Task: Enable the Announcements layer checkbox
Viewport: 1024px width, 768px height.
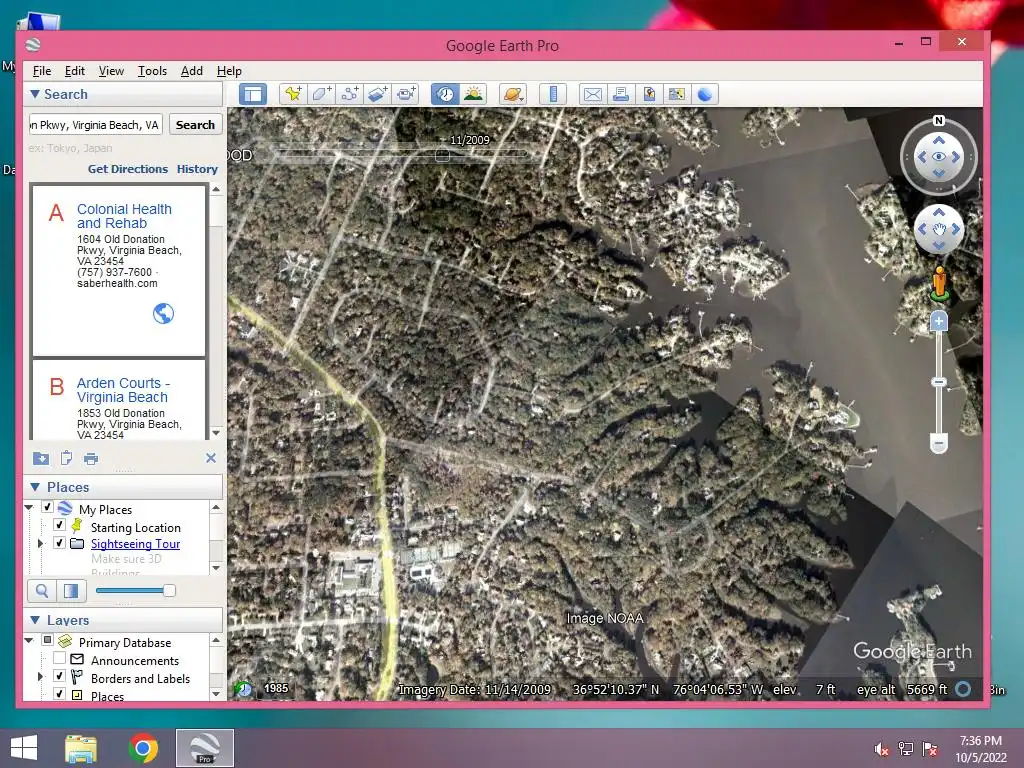Action: (59, 658)
